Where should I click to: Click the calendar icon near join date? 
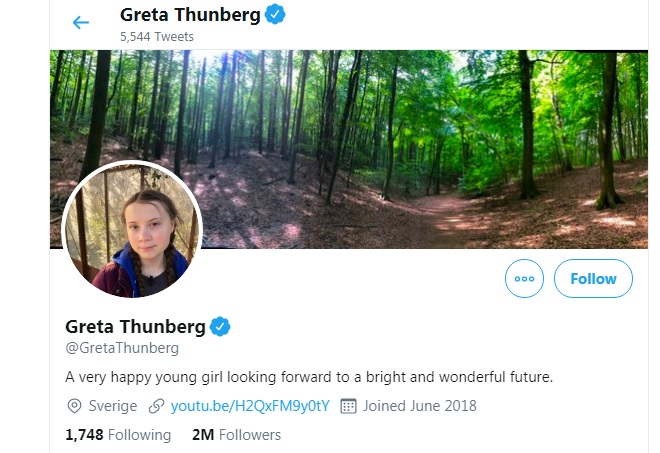tap(348, 406)
